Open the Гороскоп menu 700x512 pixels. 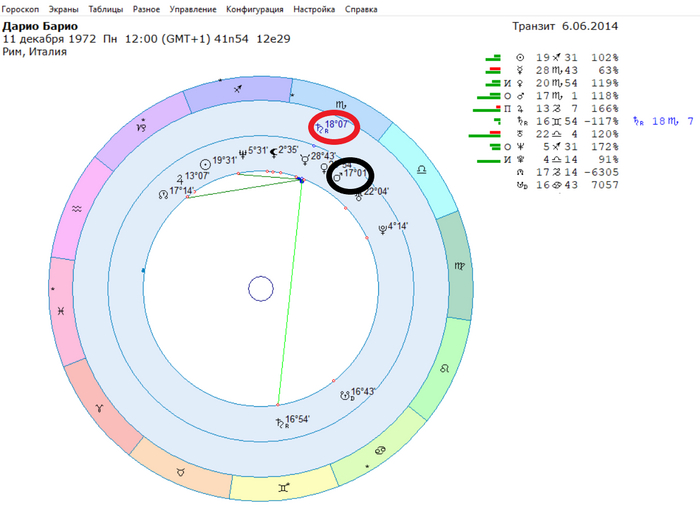(x=22, y=9)
